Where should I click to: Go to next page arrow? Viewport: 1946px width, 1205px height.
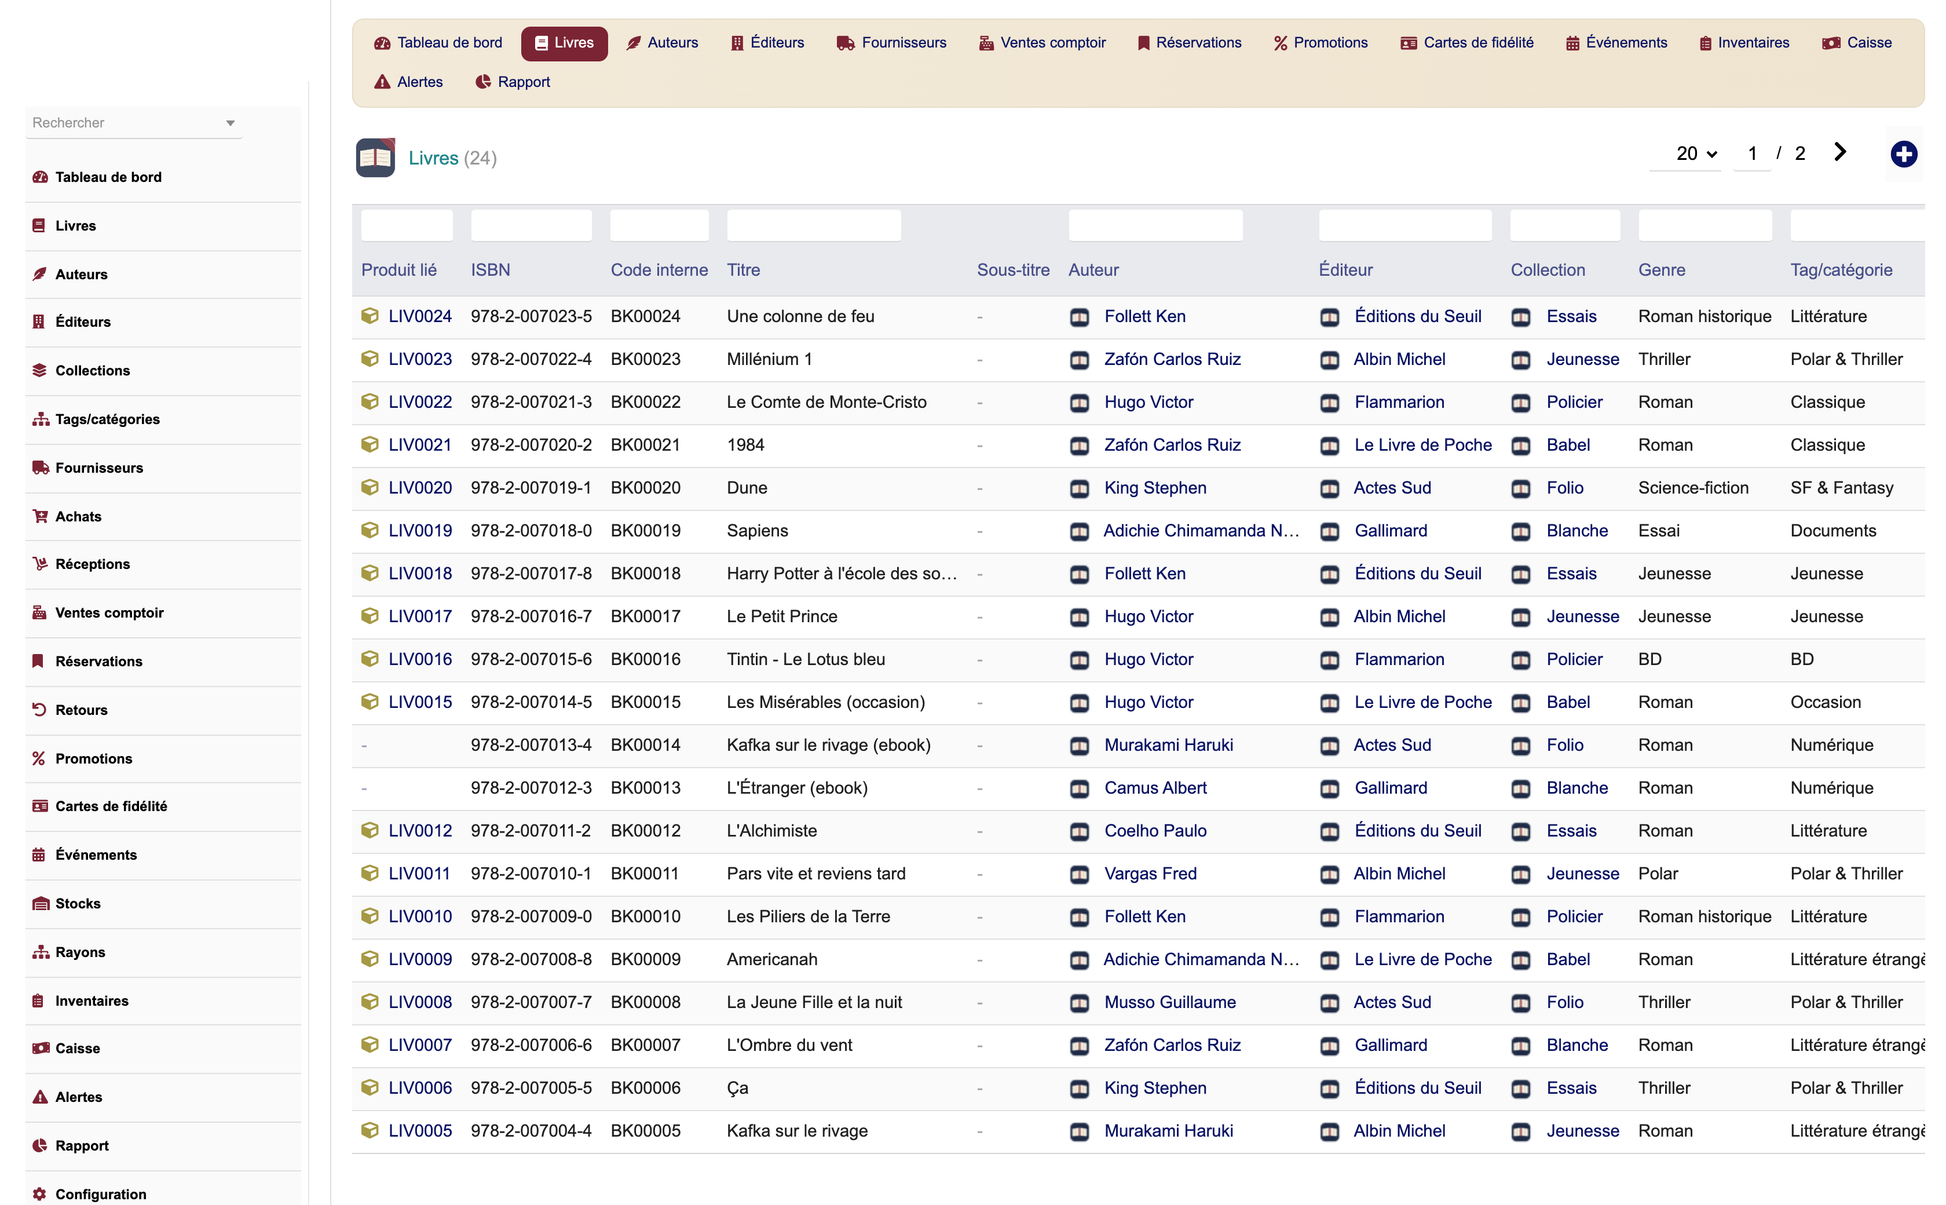[1840, 152]
